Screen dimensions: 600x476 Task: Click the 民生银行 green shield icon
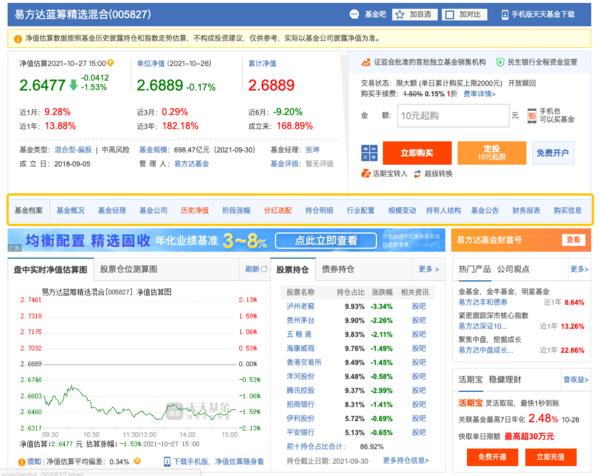pyautogui.click(x=500, y=62)
